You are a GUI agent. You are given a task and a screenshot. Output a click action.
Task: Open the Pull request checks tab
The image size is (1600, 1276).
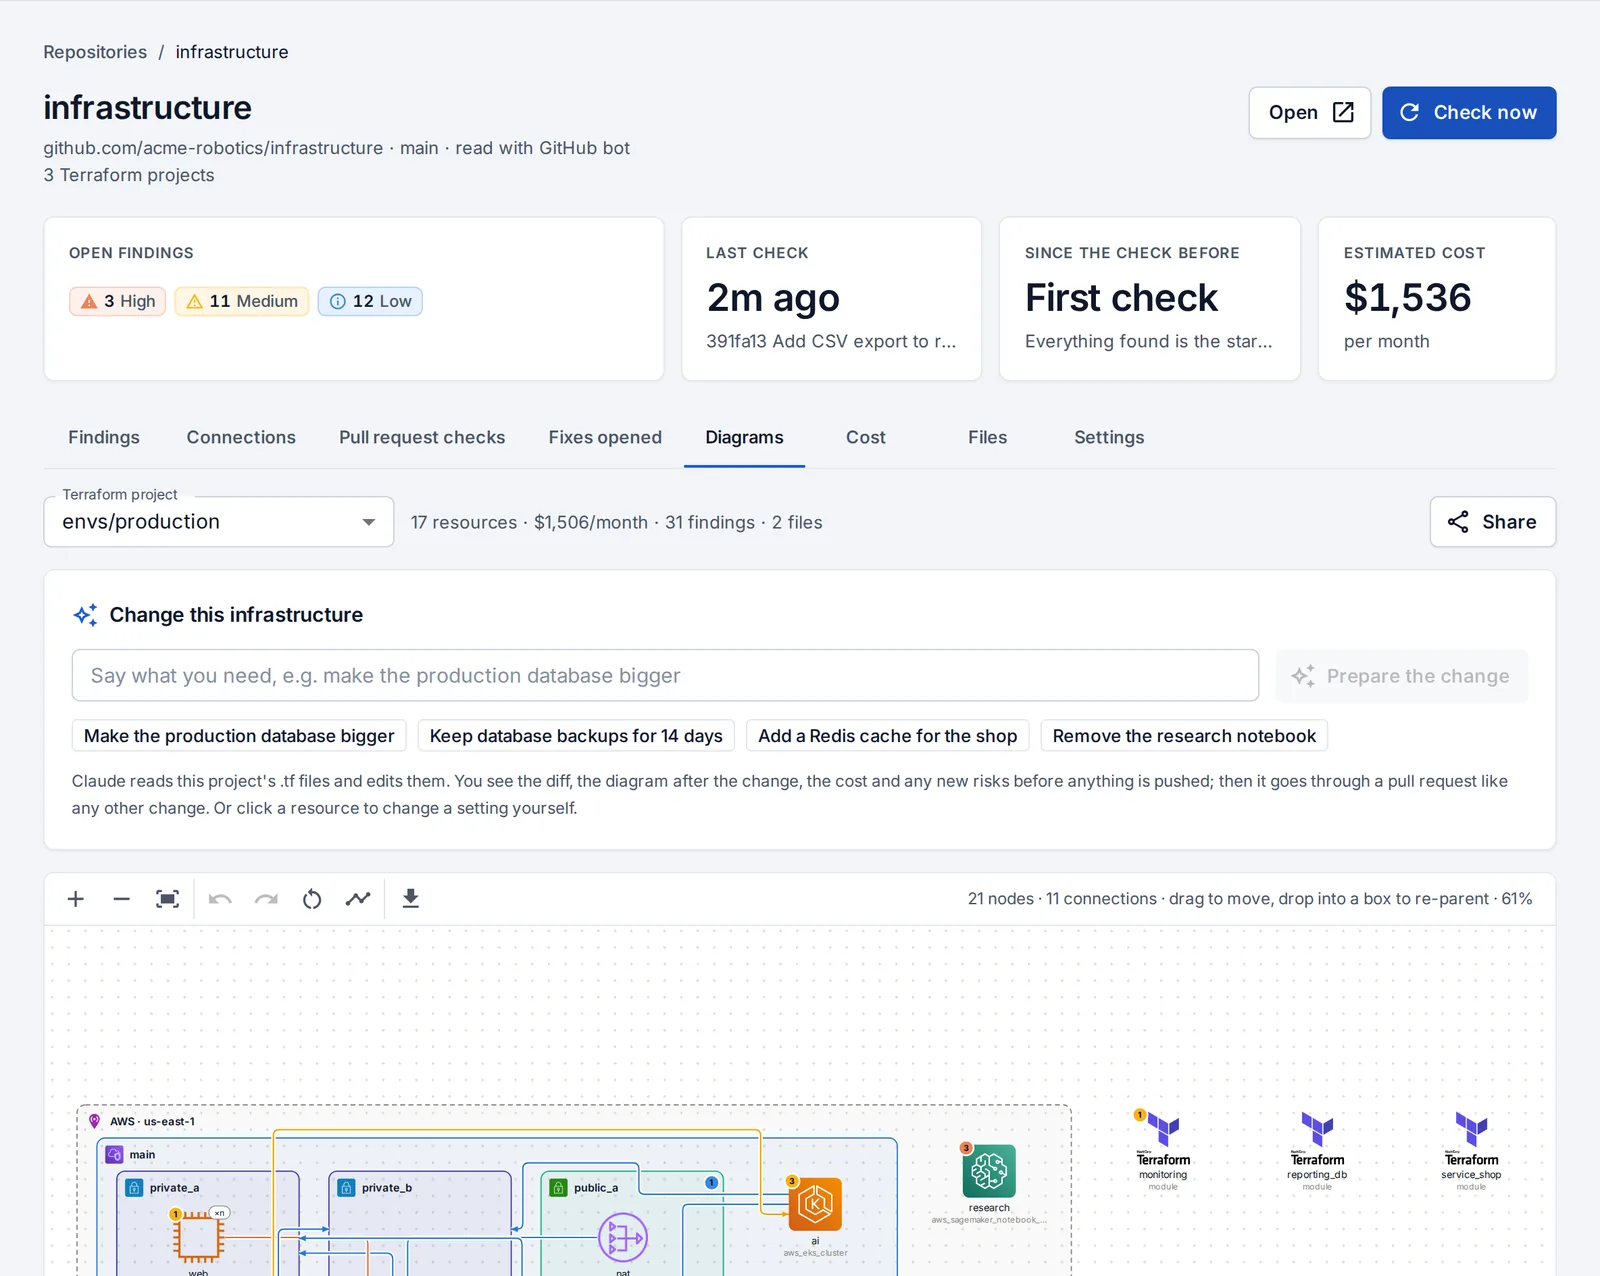click(422, 437)
